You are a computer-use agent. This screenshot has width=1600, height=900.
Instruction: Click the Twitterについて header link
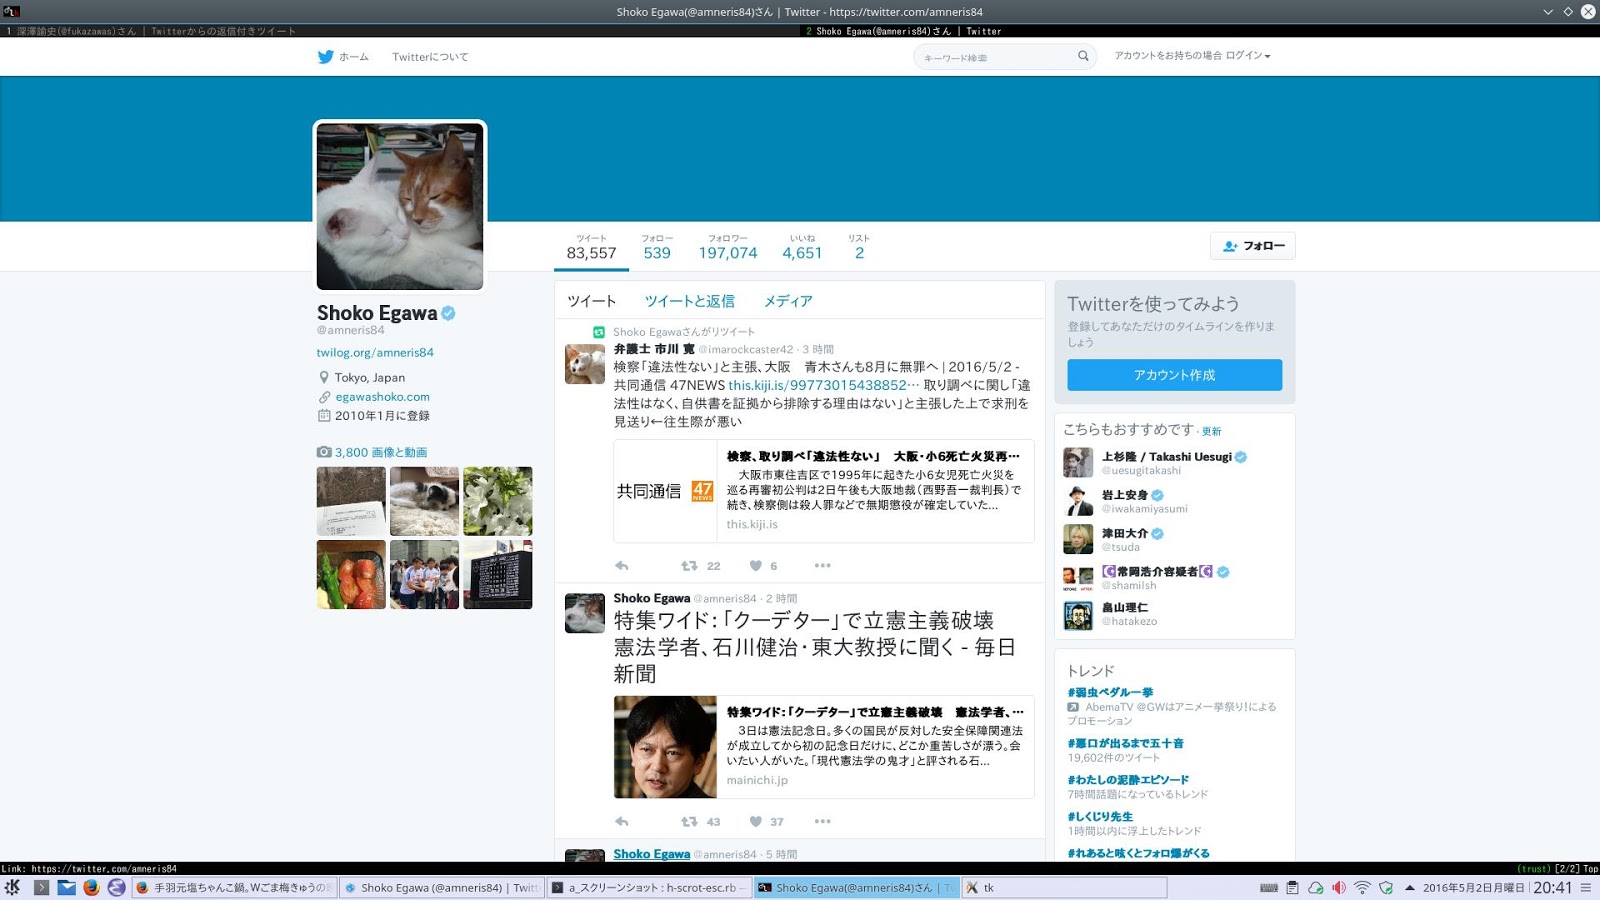click(430, 57)
